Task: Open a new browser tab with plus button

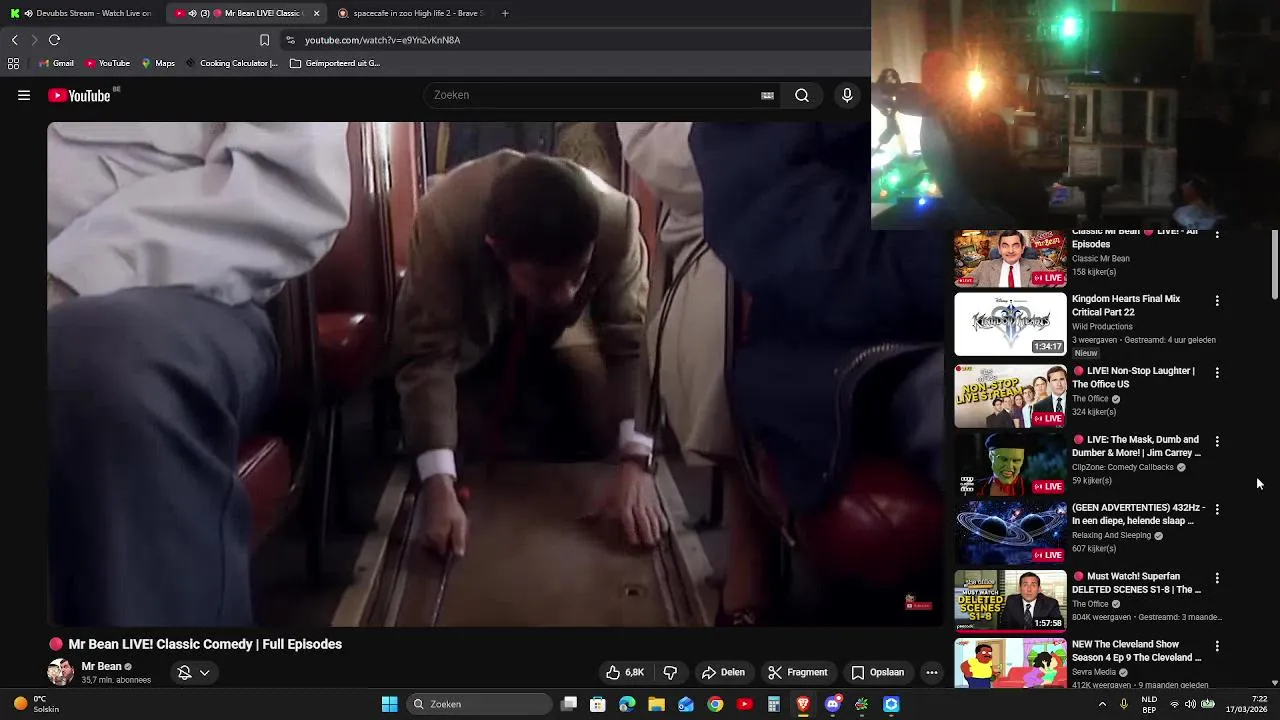Action: tap(505, 13)
